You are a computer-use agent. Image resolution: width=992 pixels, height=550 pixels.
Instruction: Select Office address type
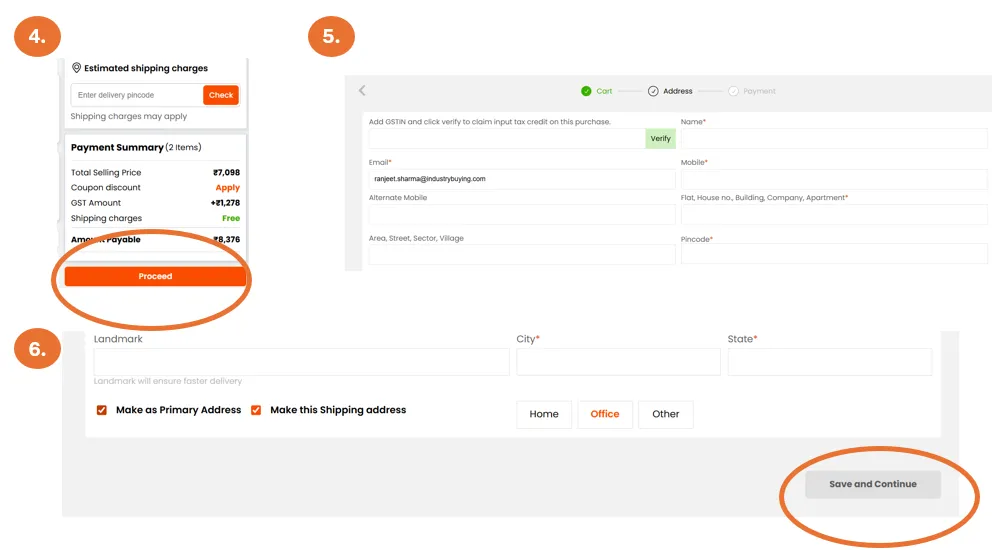(605, 414)
